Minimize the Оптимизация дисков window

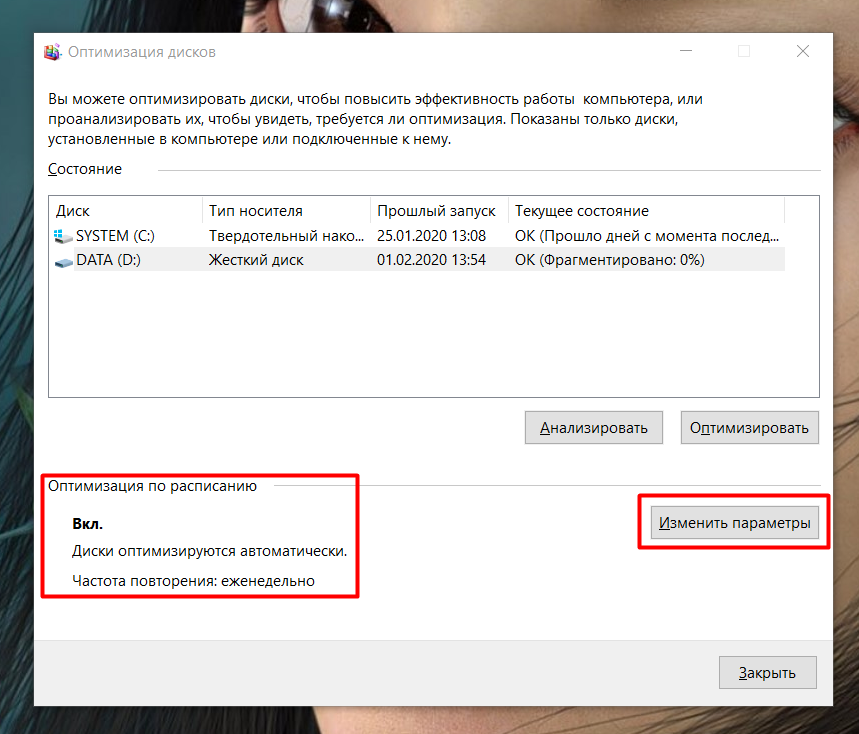(685, 52)
